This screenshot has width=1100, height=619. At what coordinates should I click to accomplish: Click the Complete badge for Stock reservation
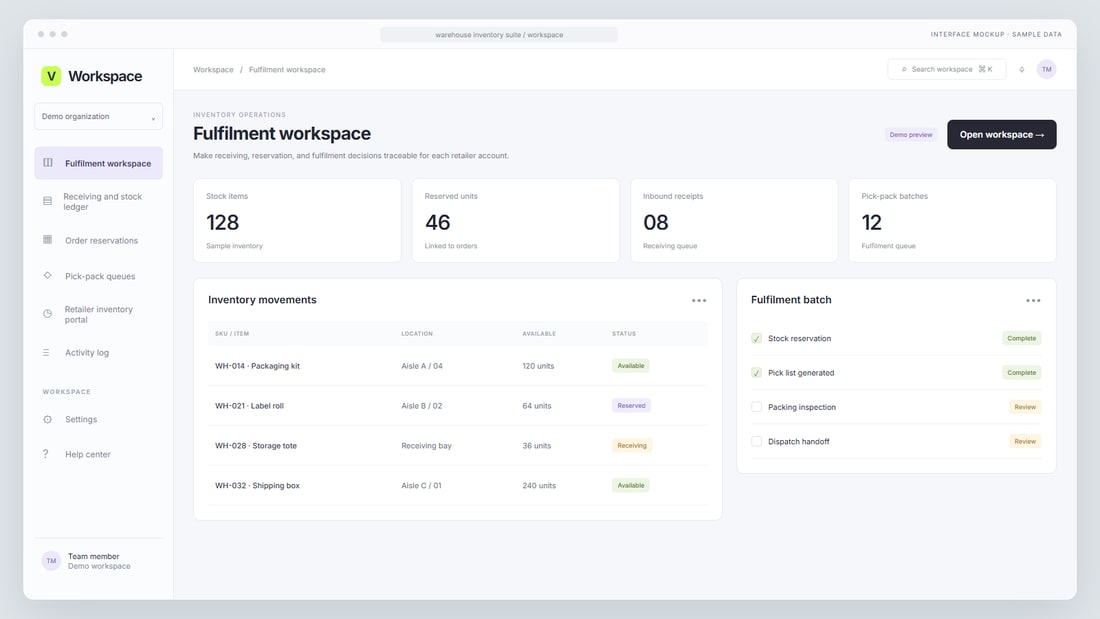pos(1021,338)
